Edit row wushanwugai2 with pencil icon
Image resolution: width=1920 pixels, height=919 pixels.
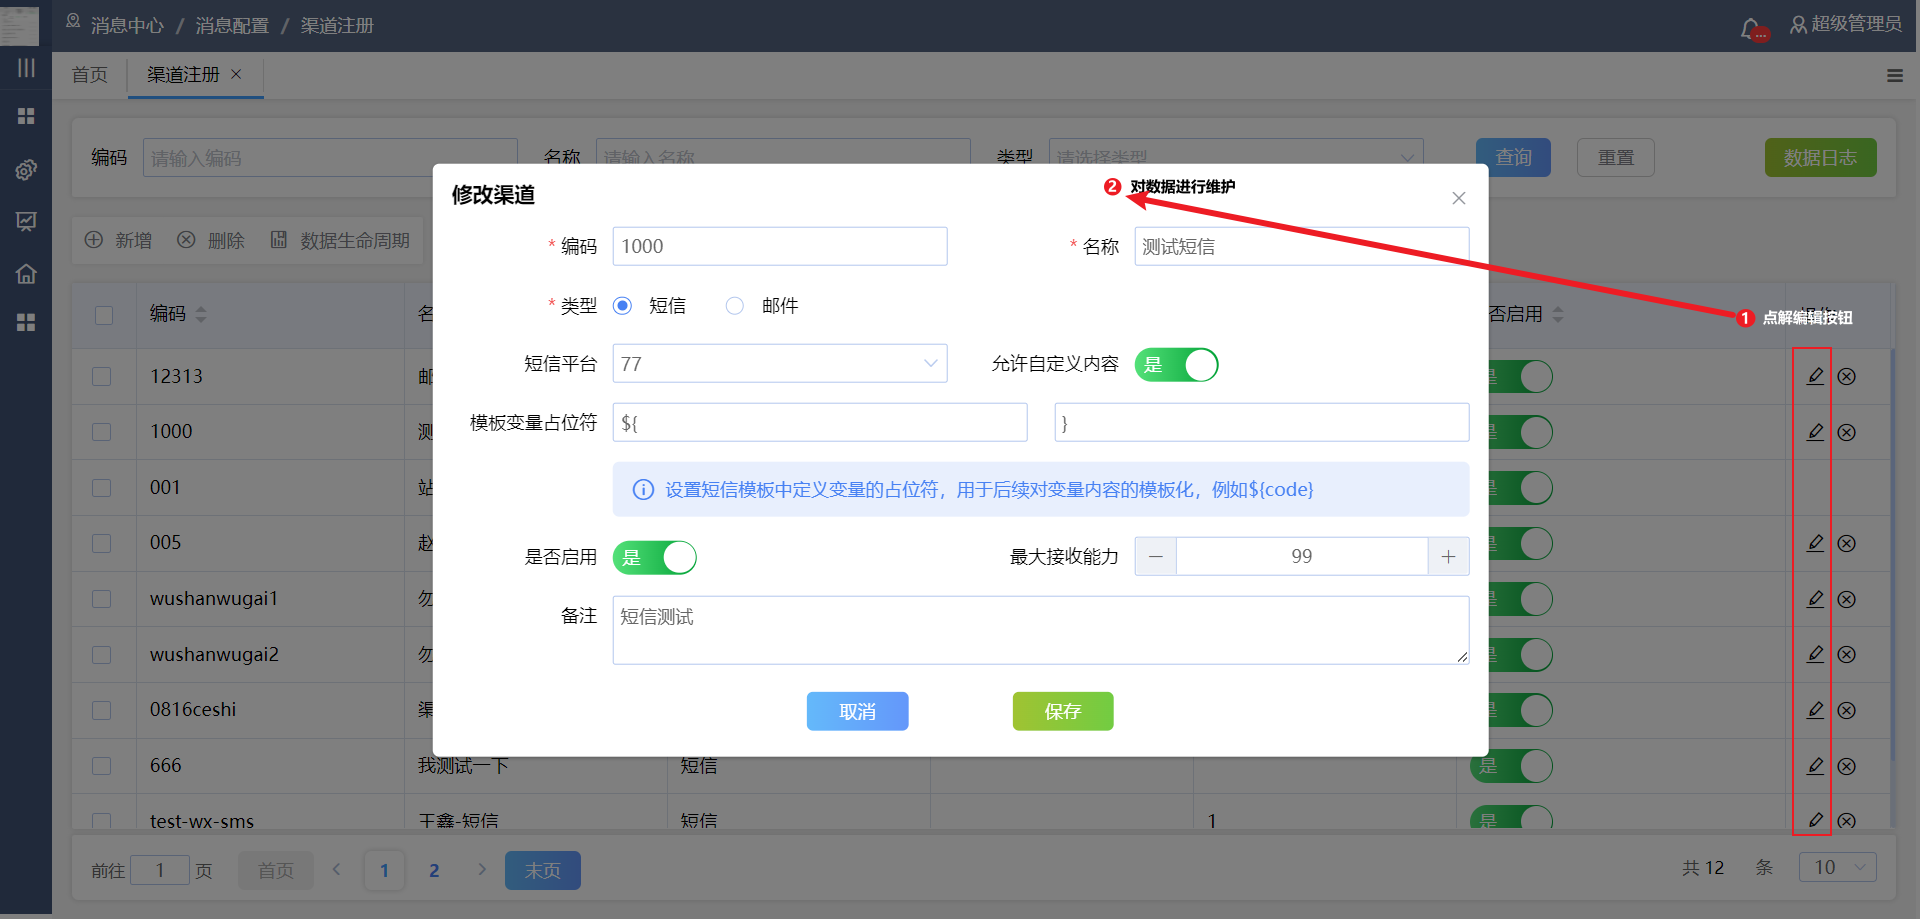pos(1816,654)
